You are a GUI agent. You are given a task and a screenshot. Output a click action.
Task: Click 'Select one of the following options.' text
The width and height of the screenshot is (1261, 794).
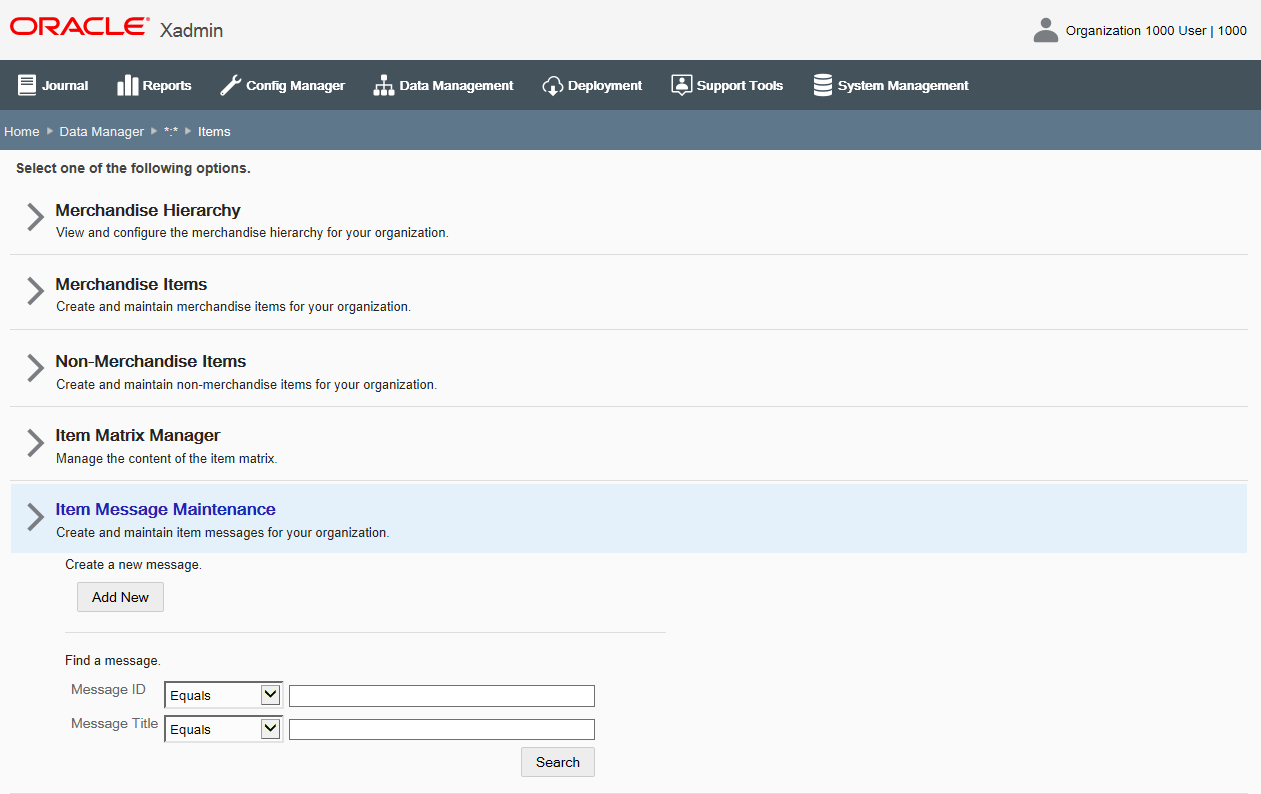click(x=133, y=169)
